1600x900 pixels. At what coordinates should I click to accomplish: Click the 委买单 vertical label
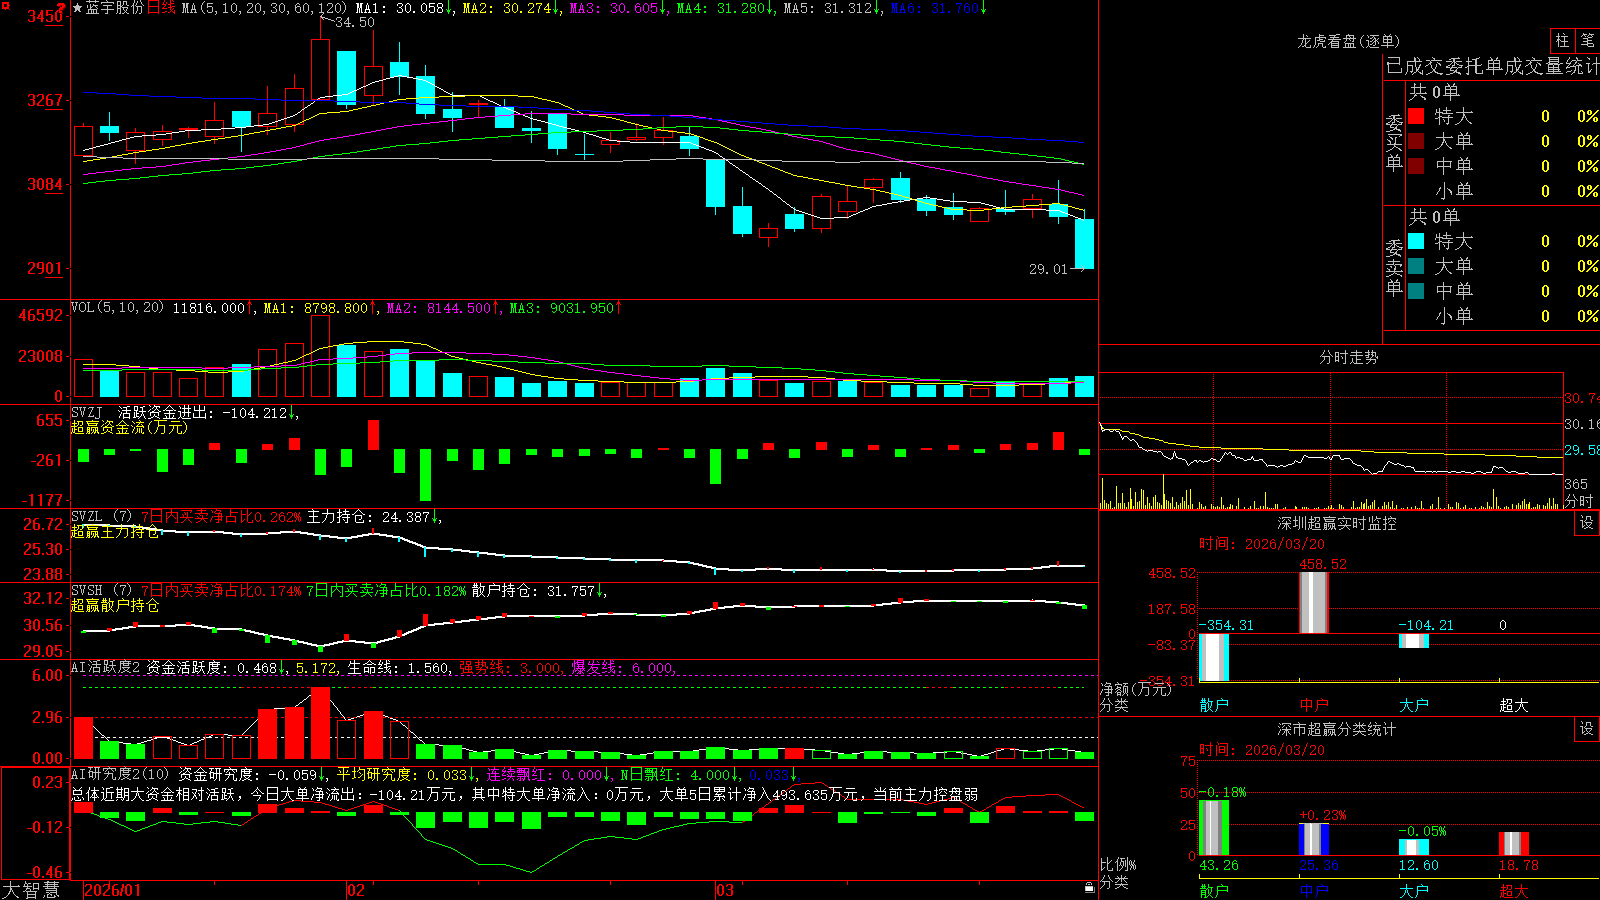(1394, 142)
